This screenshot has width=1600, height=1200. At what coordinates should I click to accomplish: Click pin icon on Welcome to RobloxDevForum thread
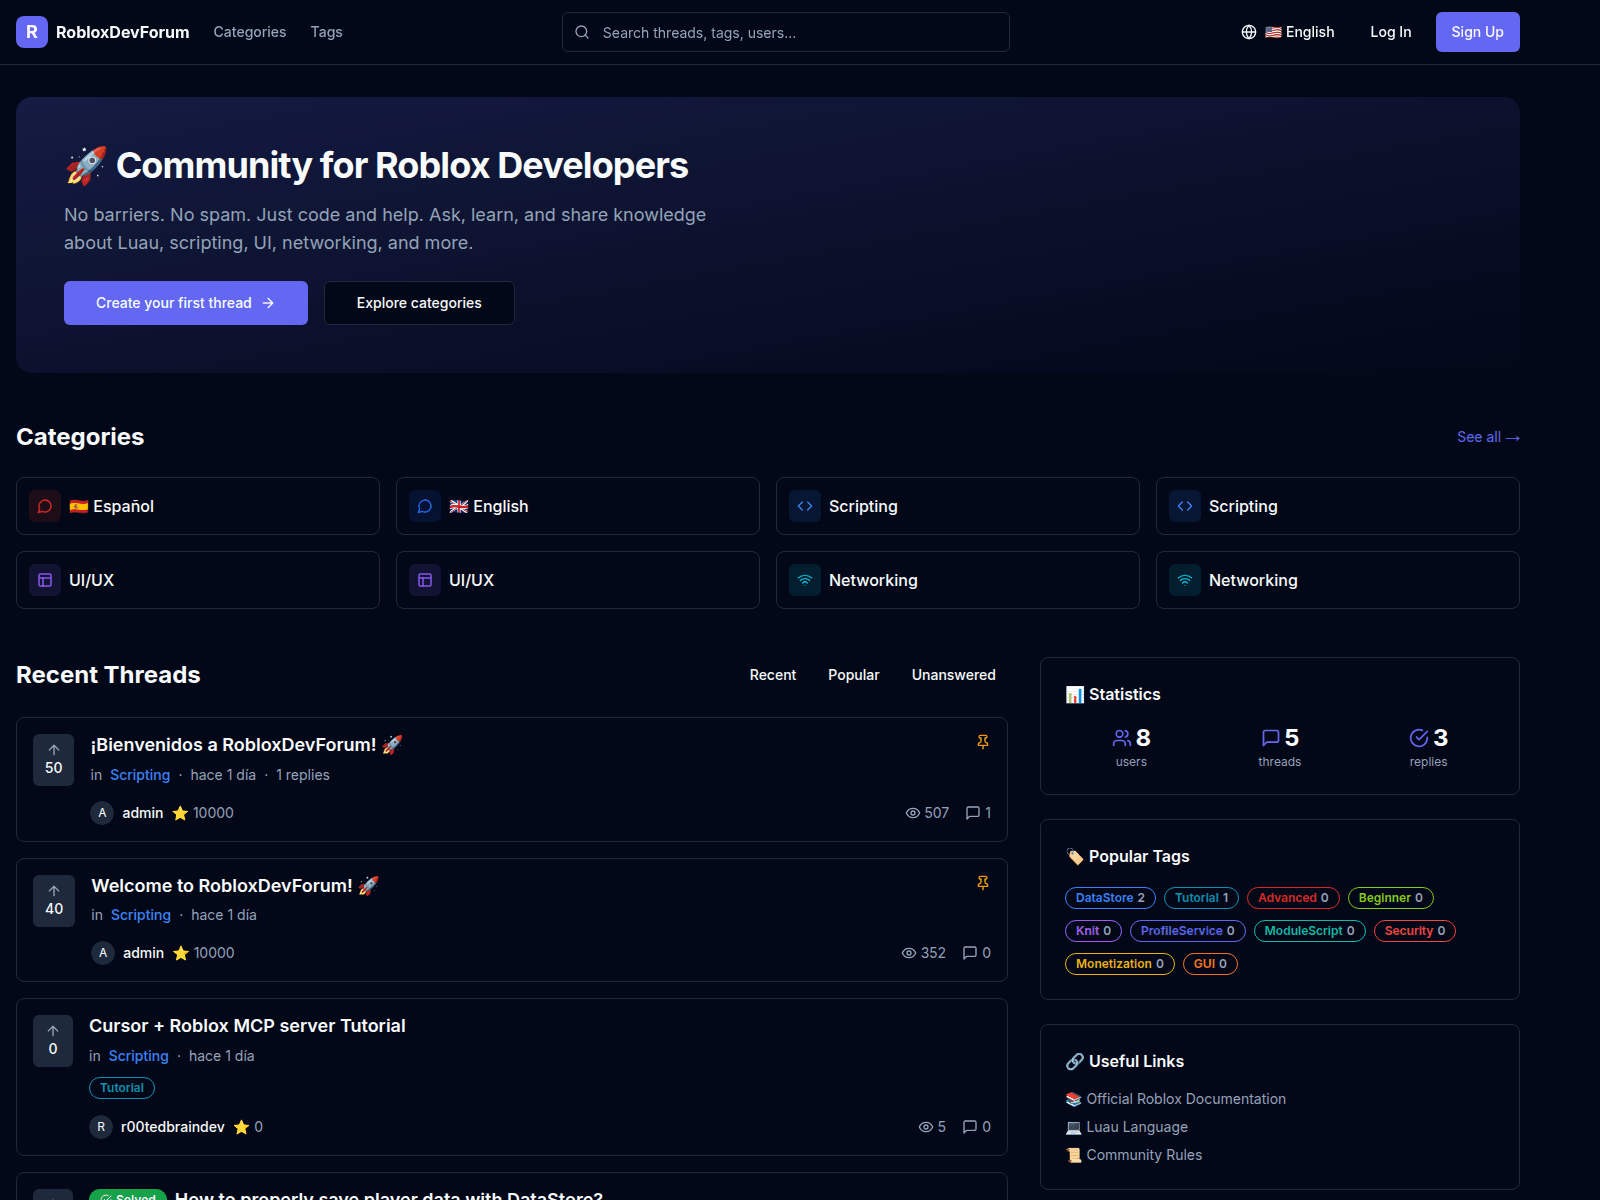(x=983, y=883)
